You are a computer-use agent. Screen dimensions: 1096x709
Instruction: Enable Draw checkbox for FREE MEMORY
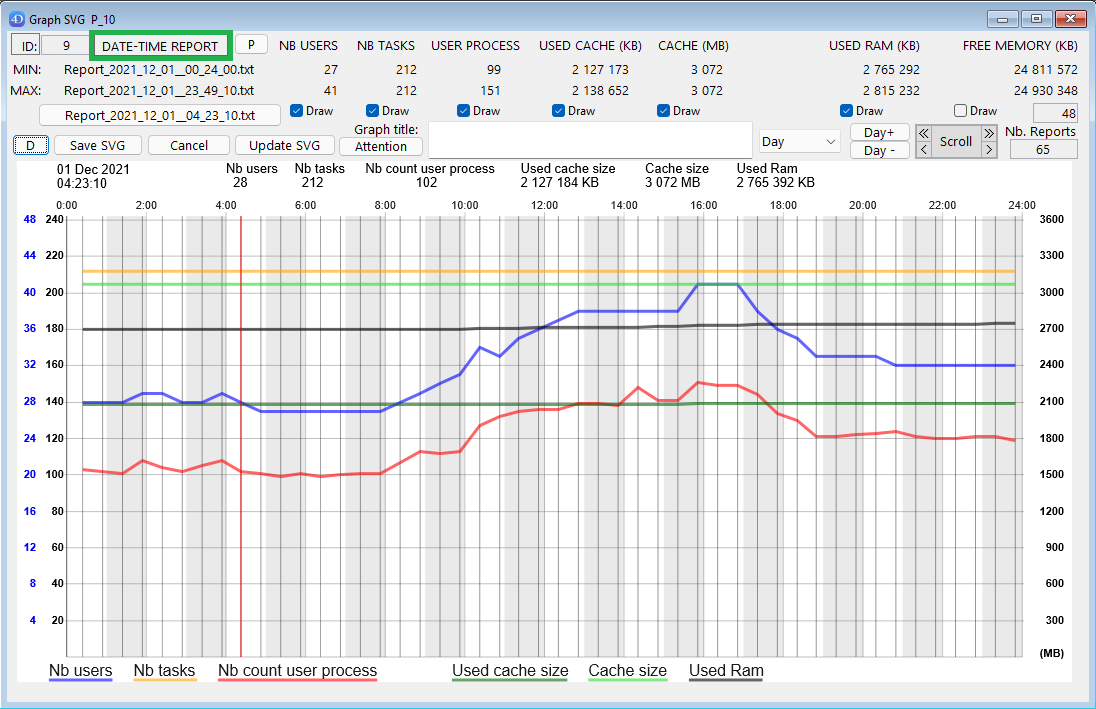[961, 111]
